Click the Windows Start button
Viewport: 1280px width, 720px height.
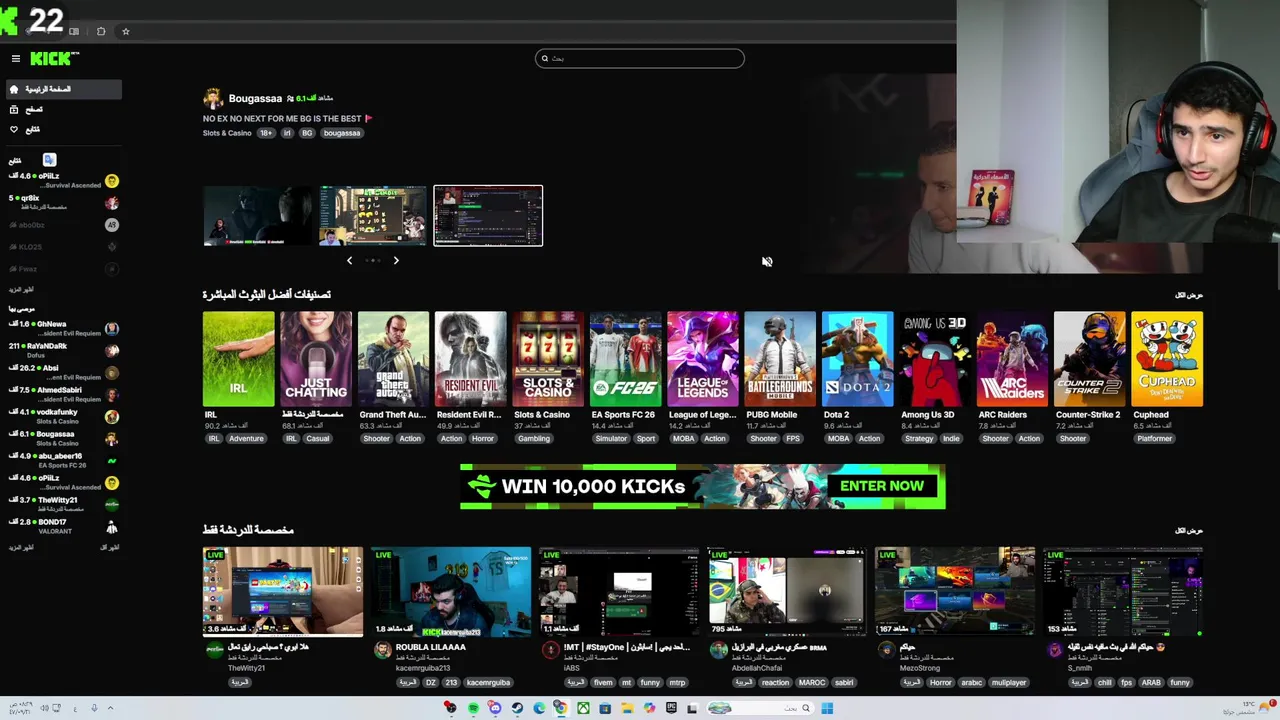827,708
